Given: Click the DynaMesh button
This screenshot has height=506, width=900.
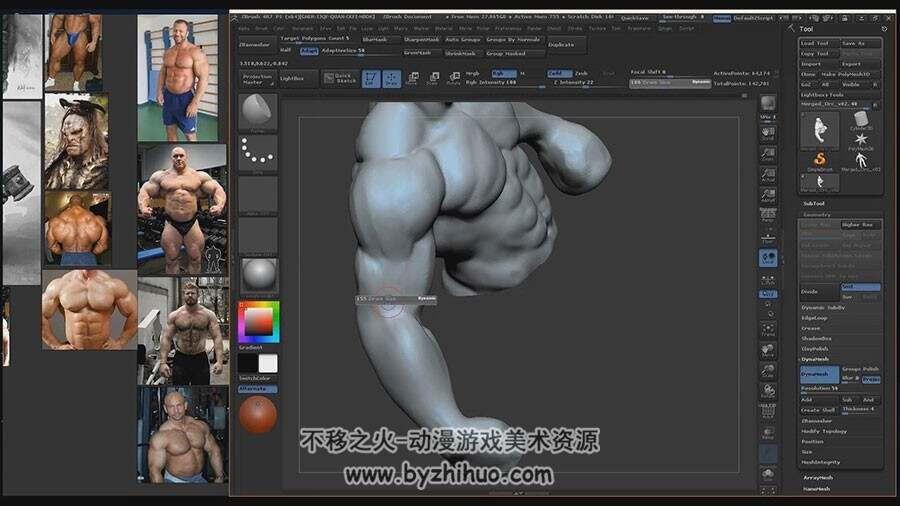Looking at the screenshot, I should (x=819, y=374).
